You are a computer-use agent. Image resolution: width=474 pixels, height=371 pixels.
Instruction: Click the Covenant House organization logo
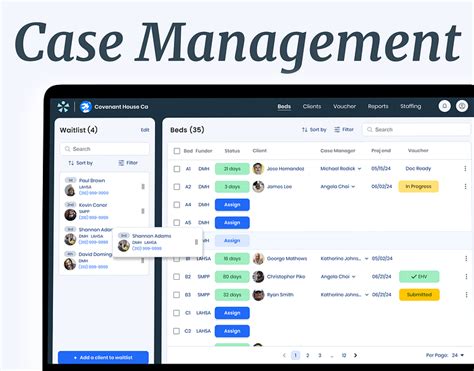click(86, 107)
